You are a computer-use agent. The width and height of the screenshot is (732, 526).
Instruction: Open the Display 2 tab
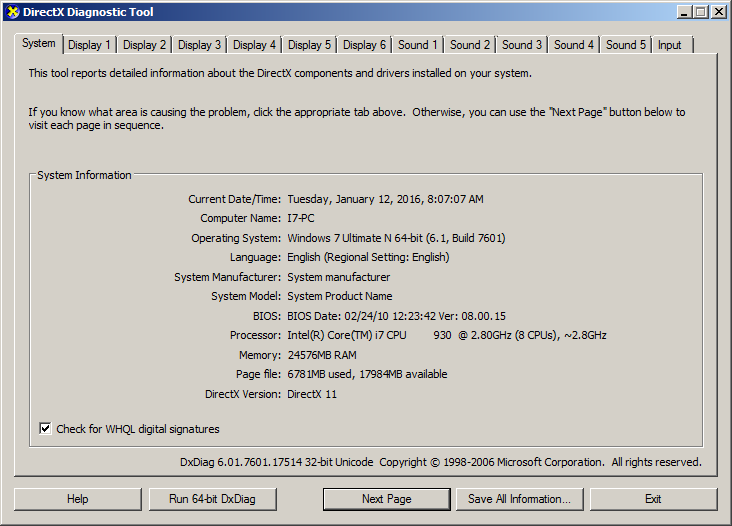coord(144,45)
